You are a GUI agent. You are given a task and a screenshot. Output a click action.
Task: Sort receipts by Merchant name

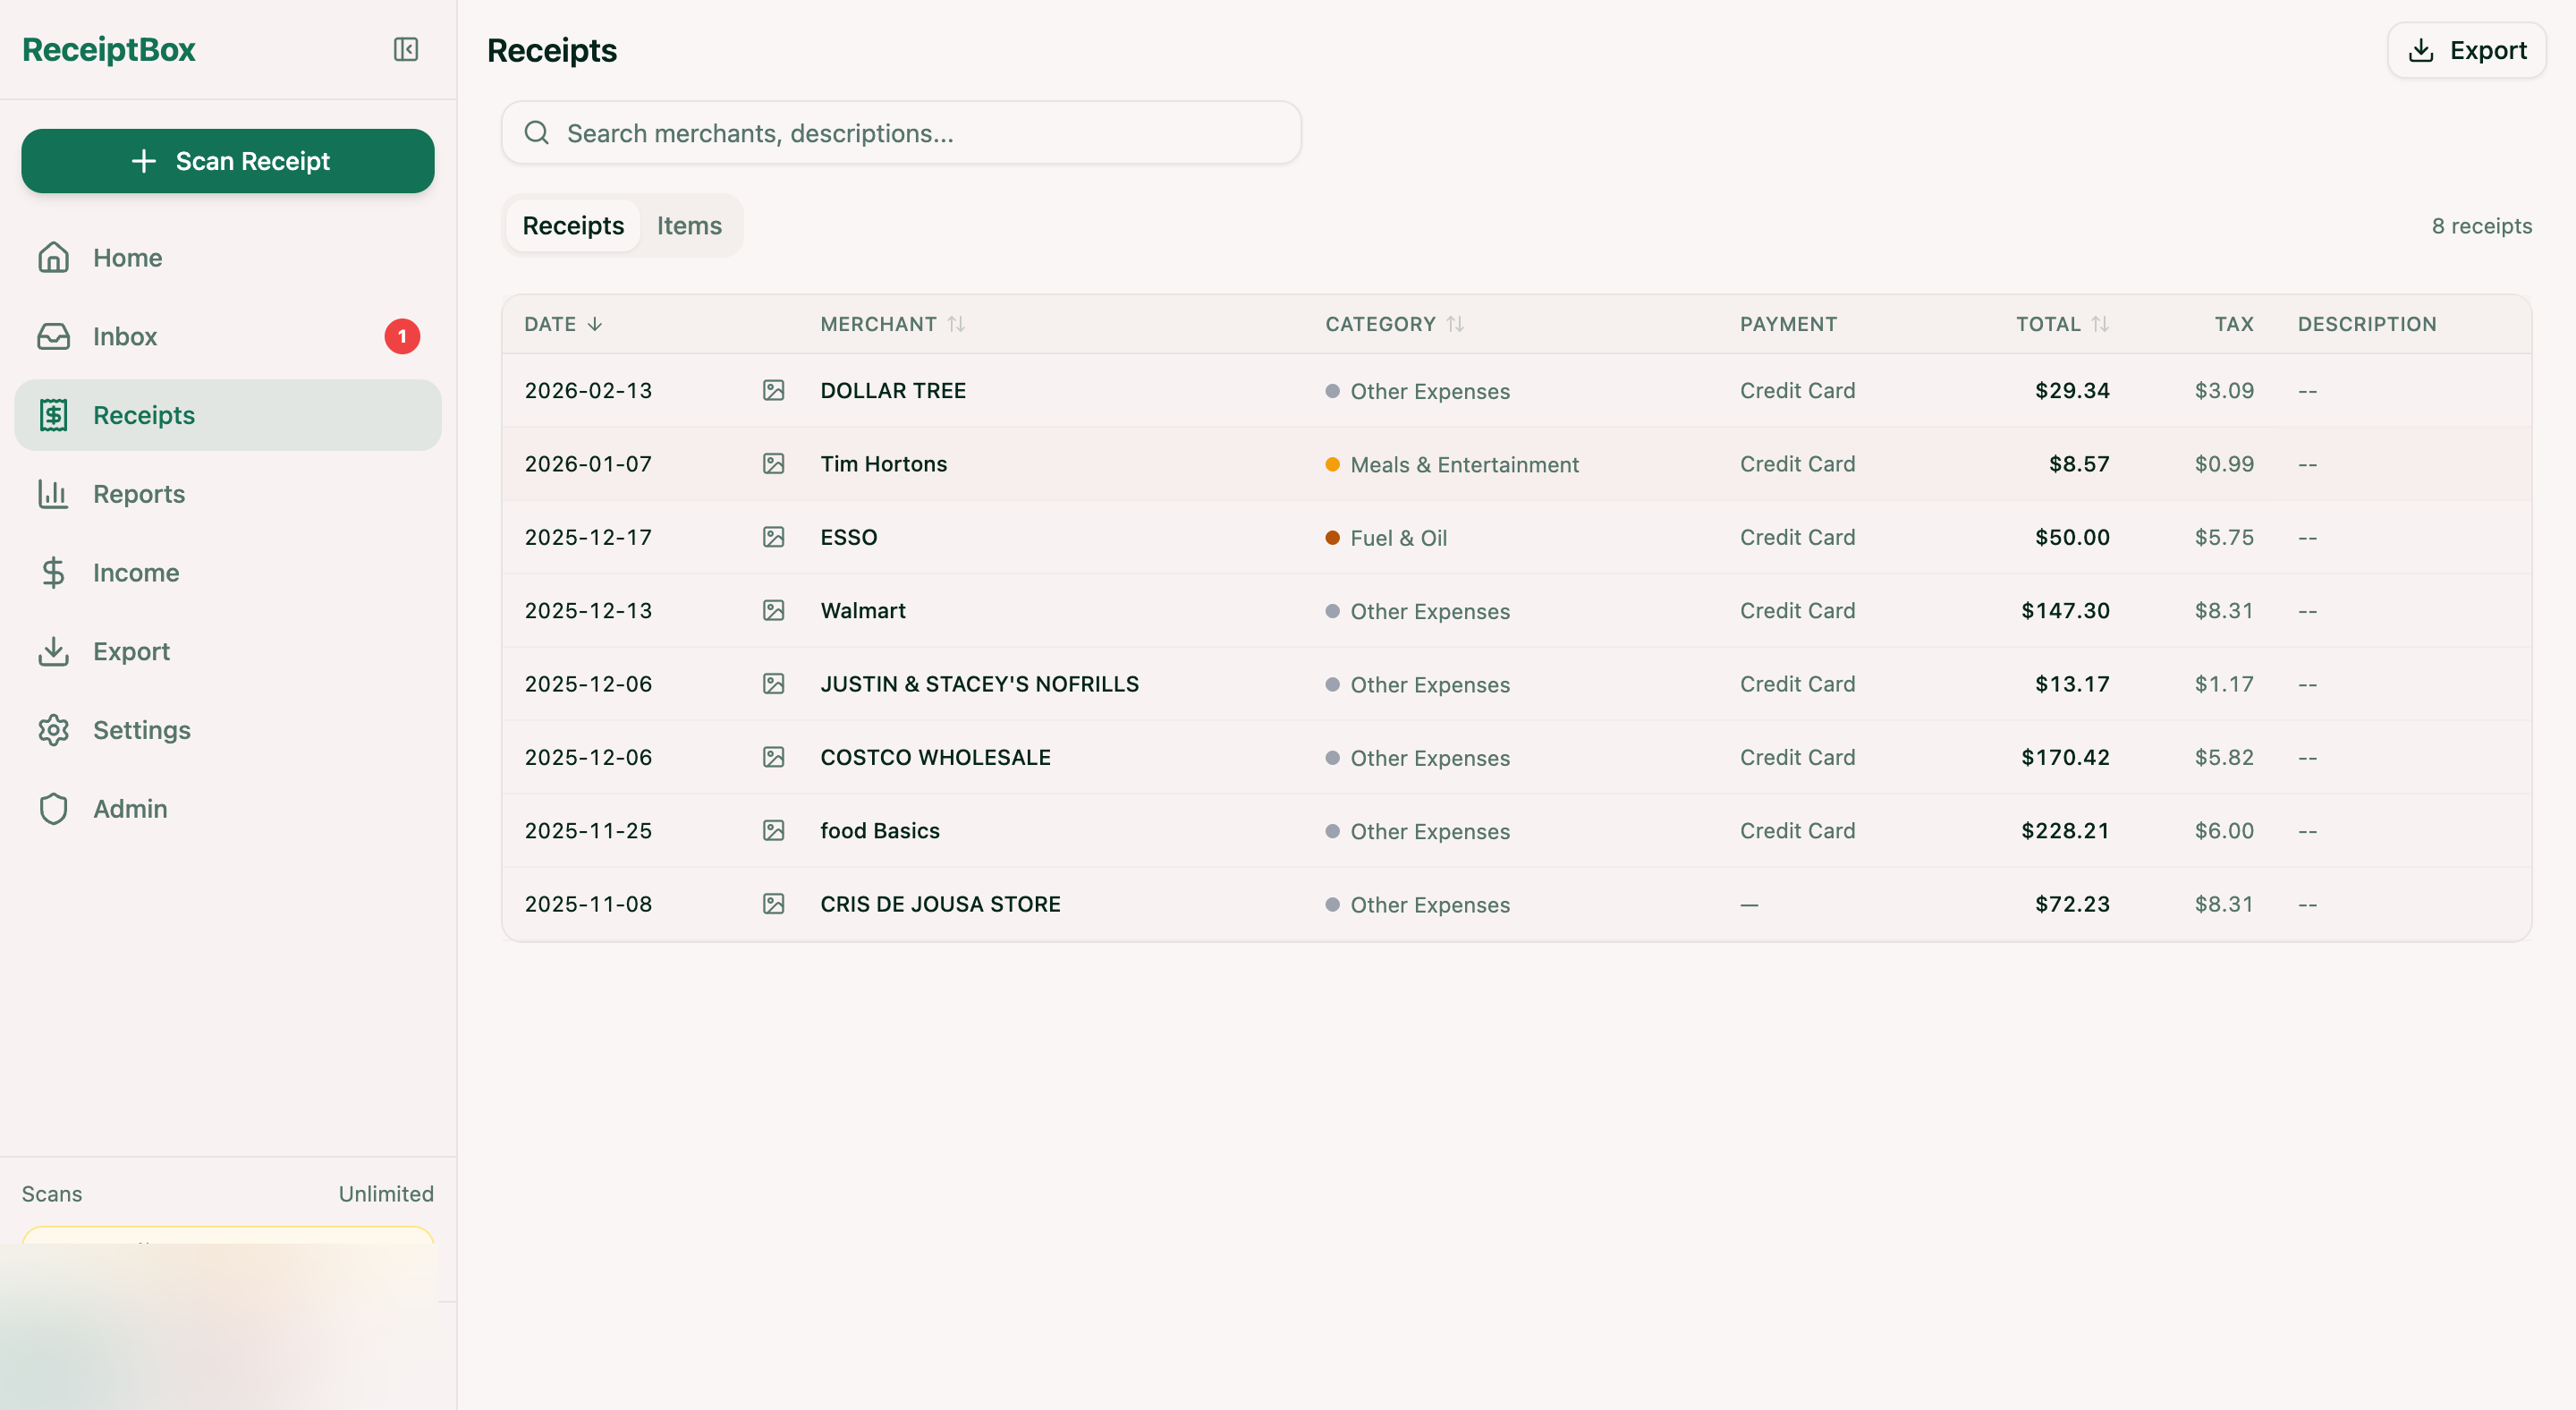click(893, 324)
